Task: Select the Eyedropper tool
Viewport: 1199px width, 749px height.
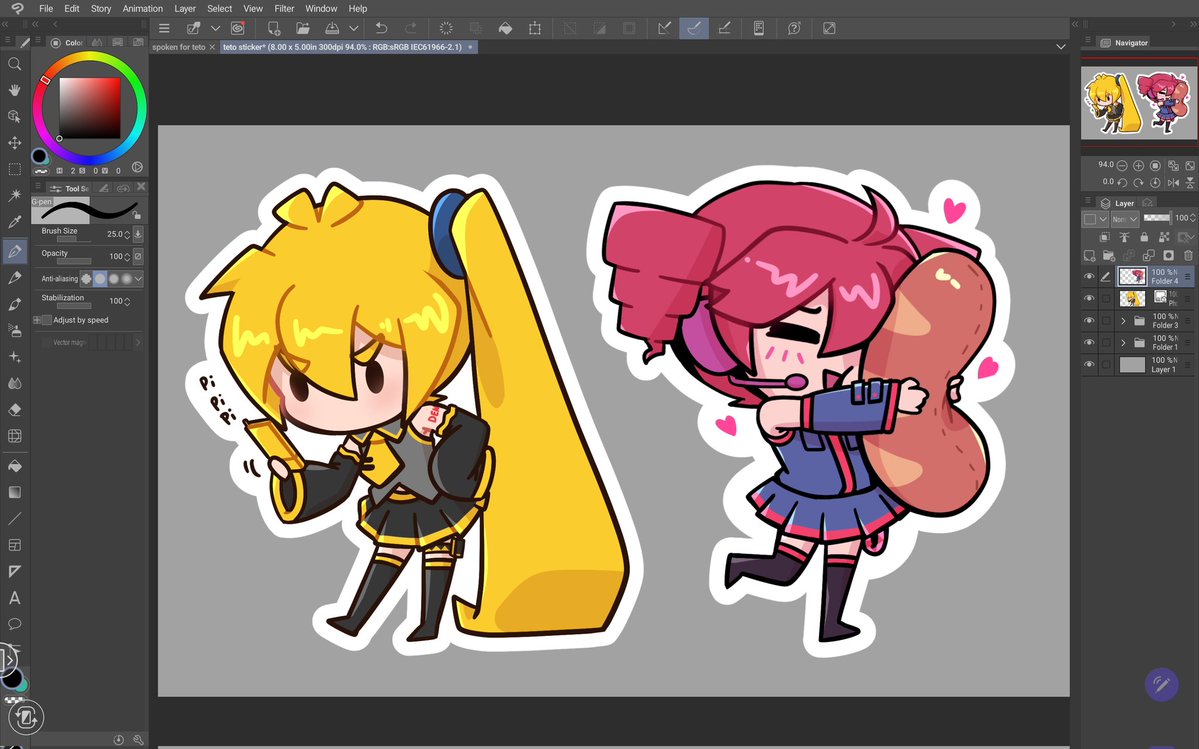Action: point(14,222)
